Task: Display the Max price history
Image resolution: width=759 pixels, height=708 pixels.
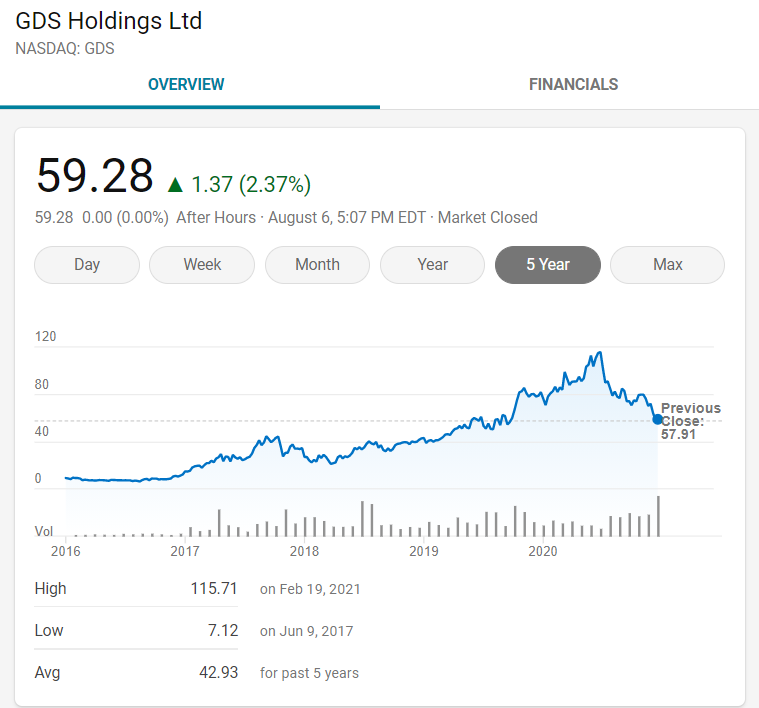Action: (x=667, y=265)
